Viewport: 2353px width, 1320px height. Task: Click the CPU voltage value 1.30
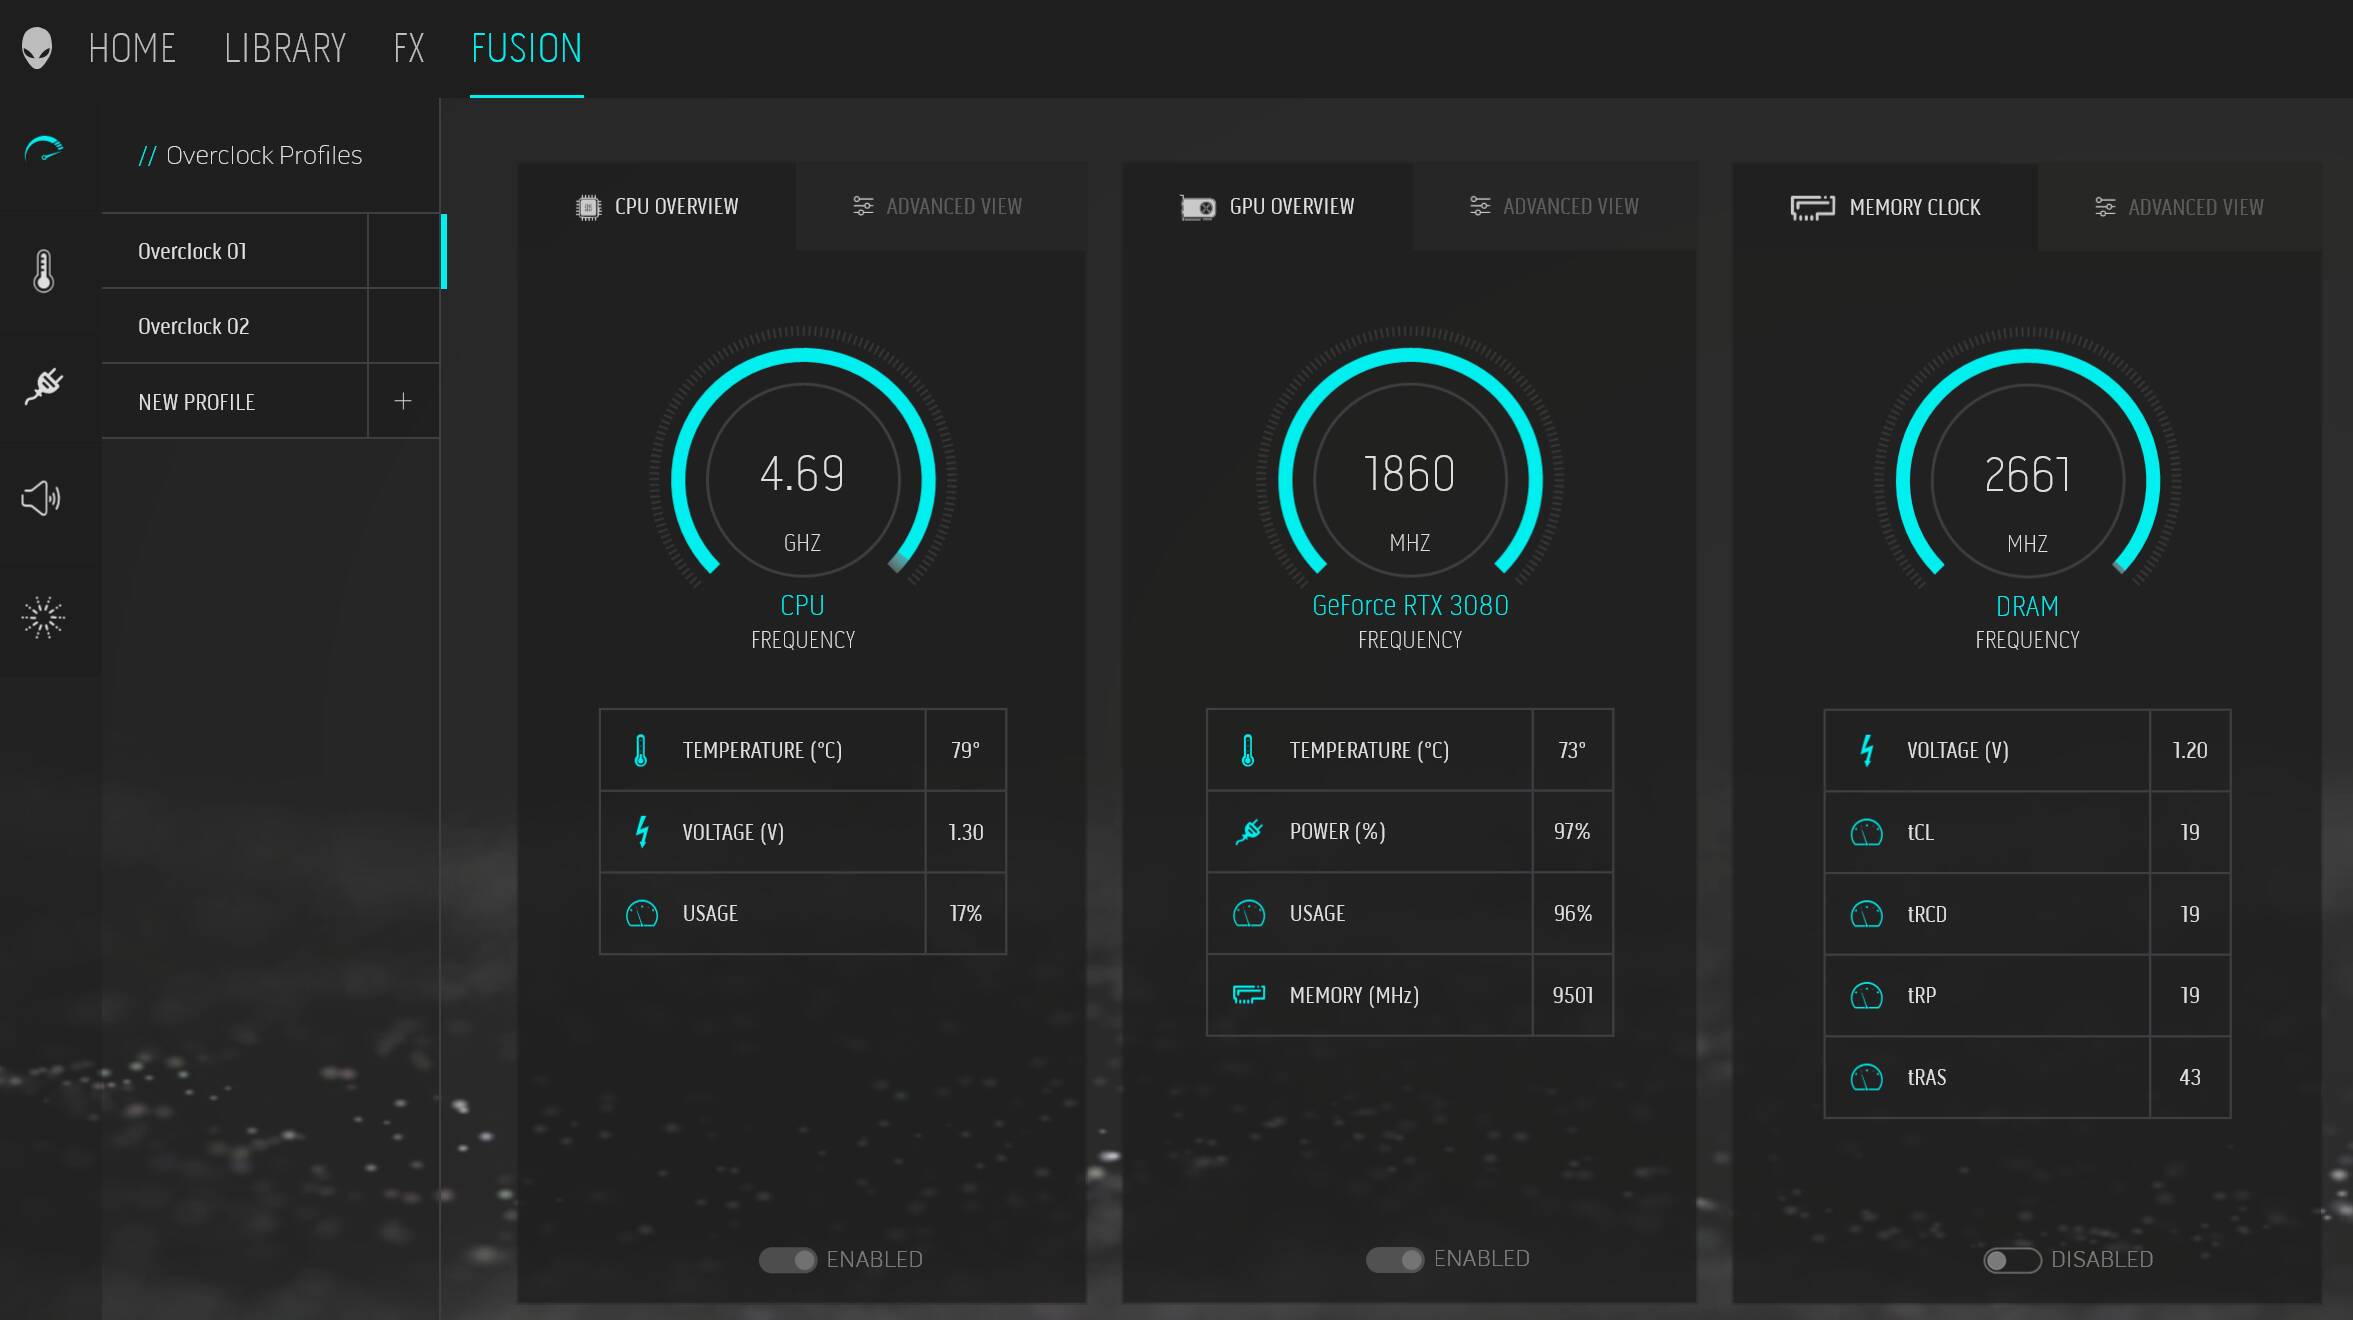[x=965, y=832]
